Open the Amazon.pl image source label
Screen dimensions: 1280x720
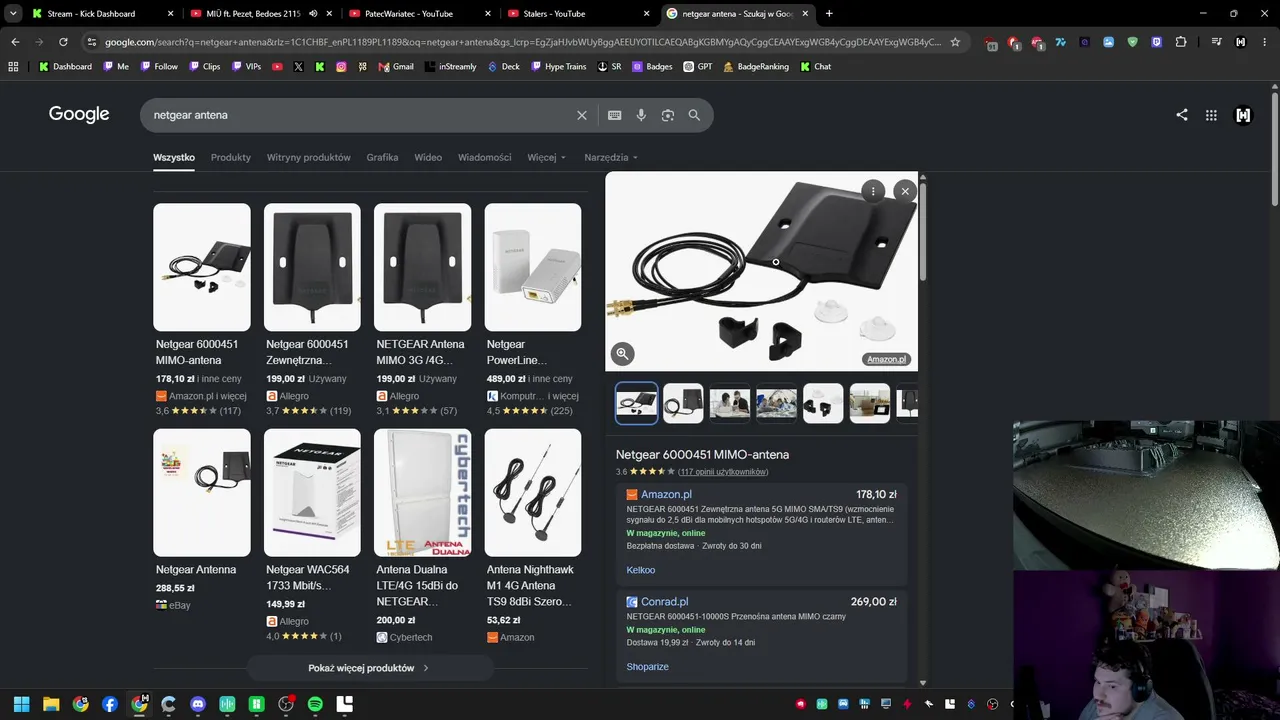pos(886,360)
